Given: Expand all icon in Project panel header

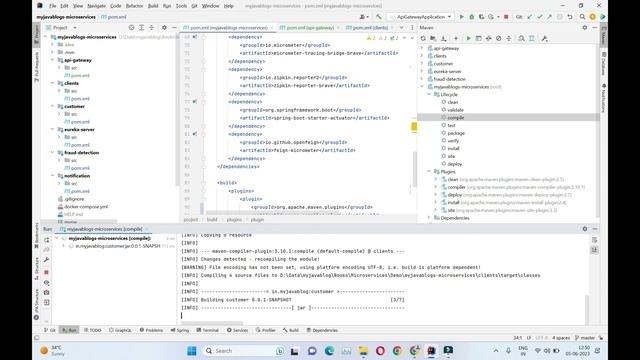Looking at the screenshot, I should [x=141, y=27].
